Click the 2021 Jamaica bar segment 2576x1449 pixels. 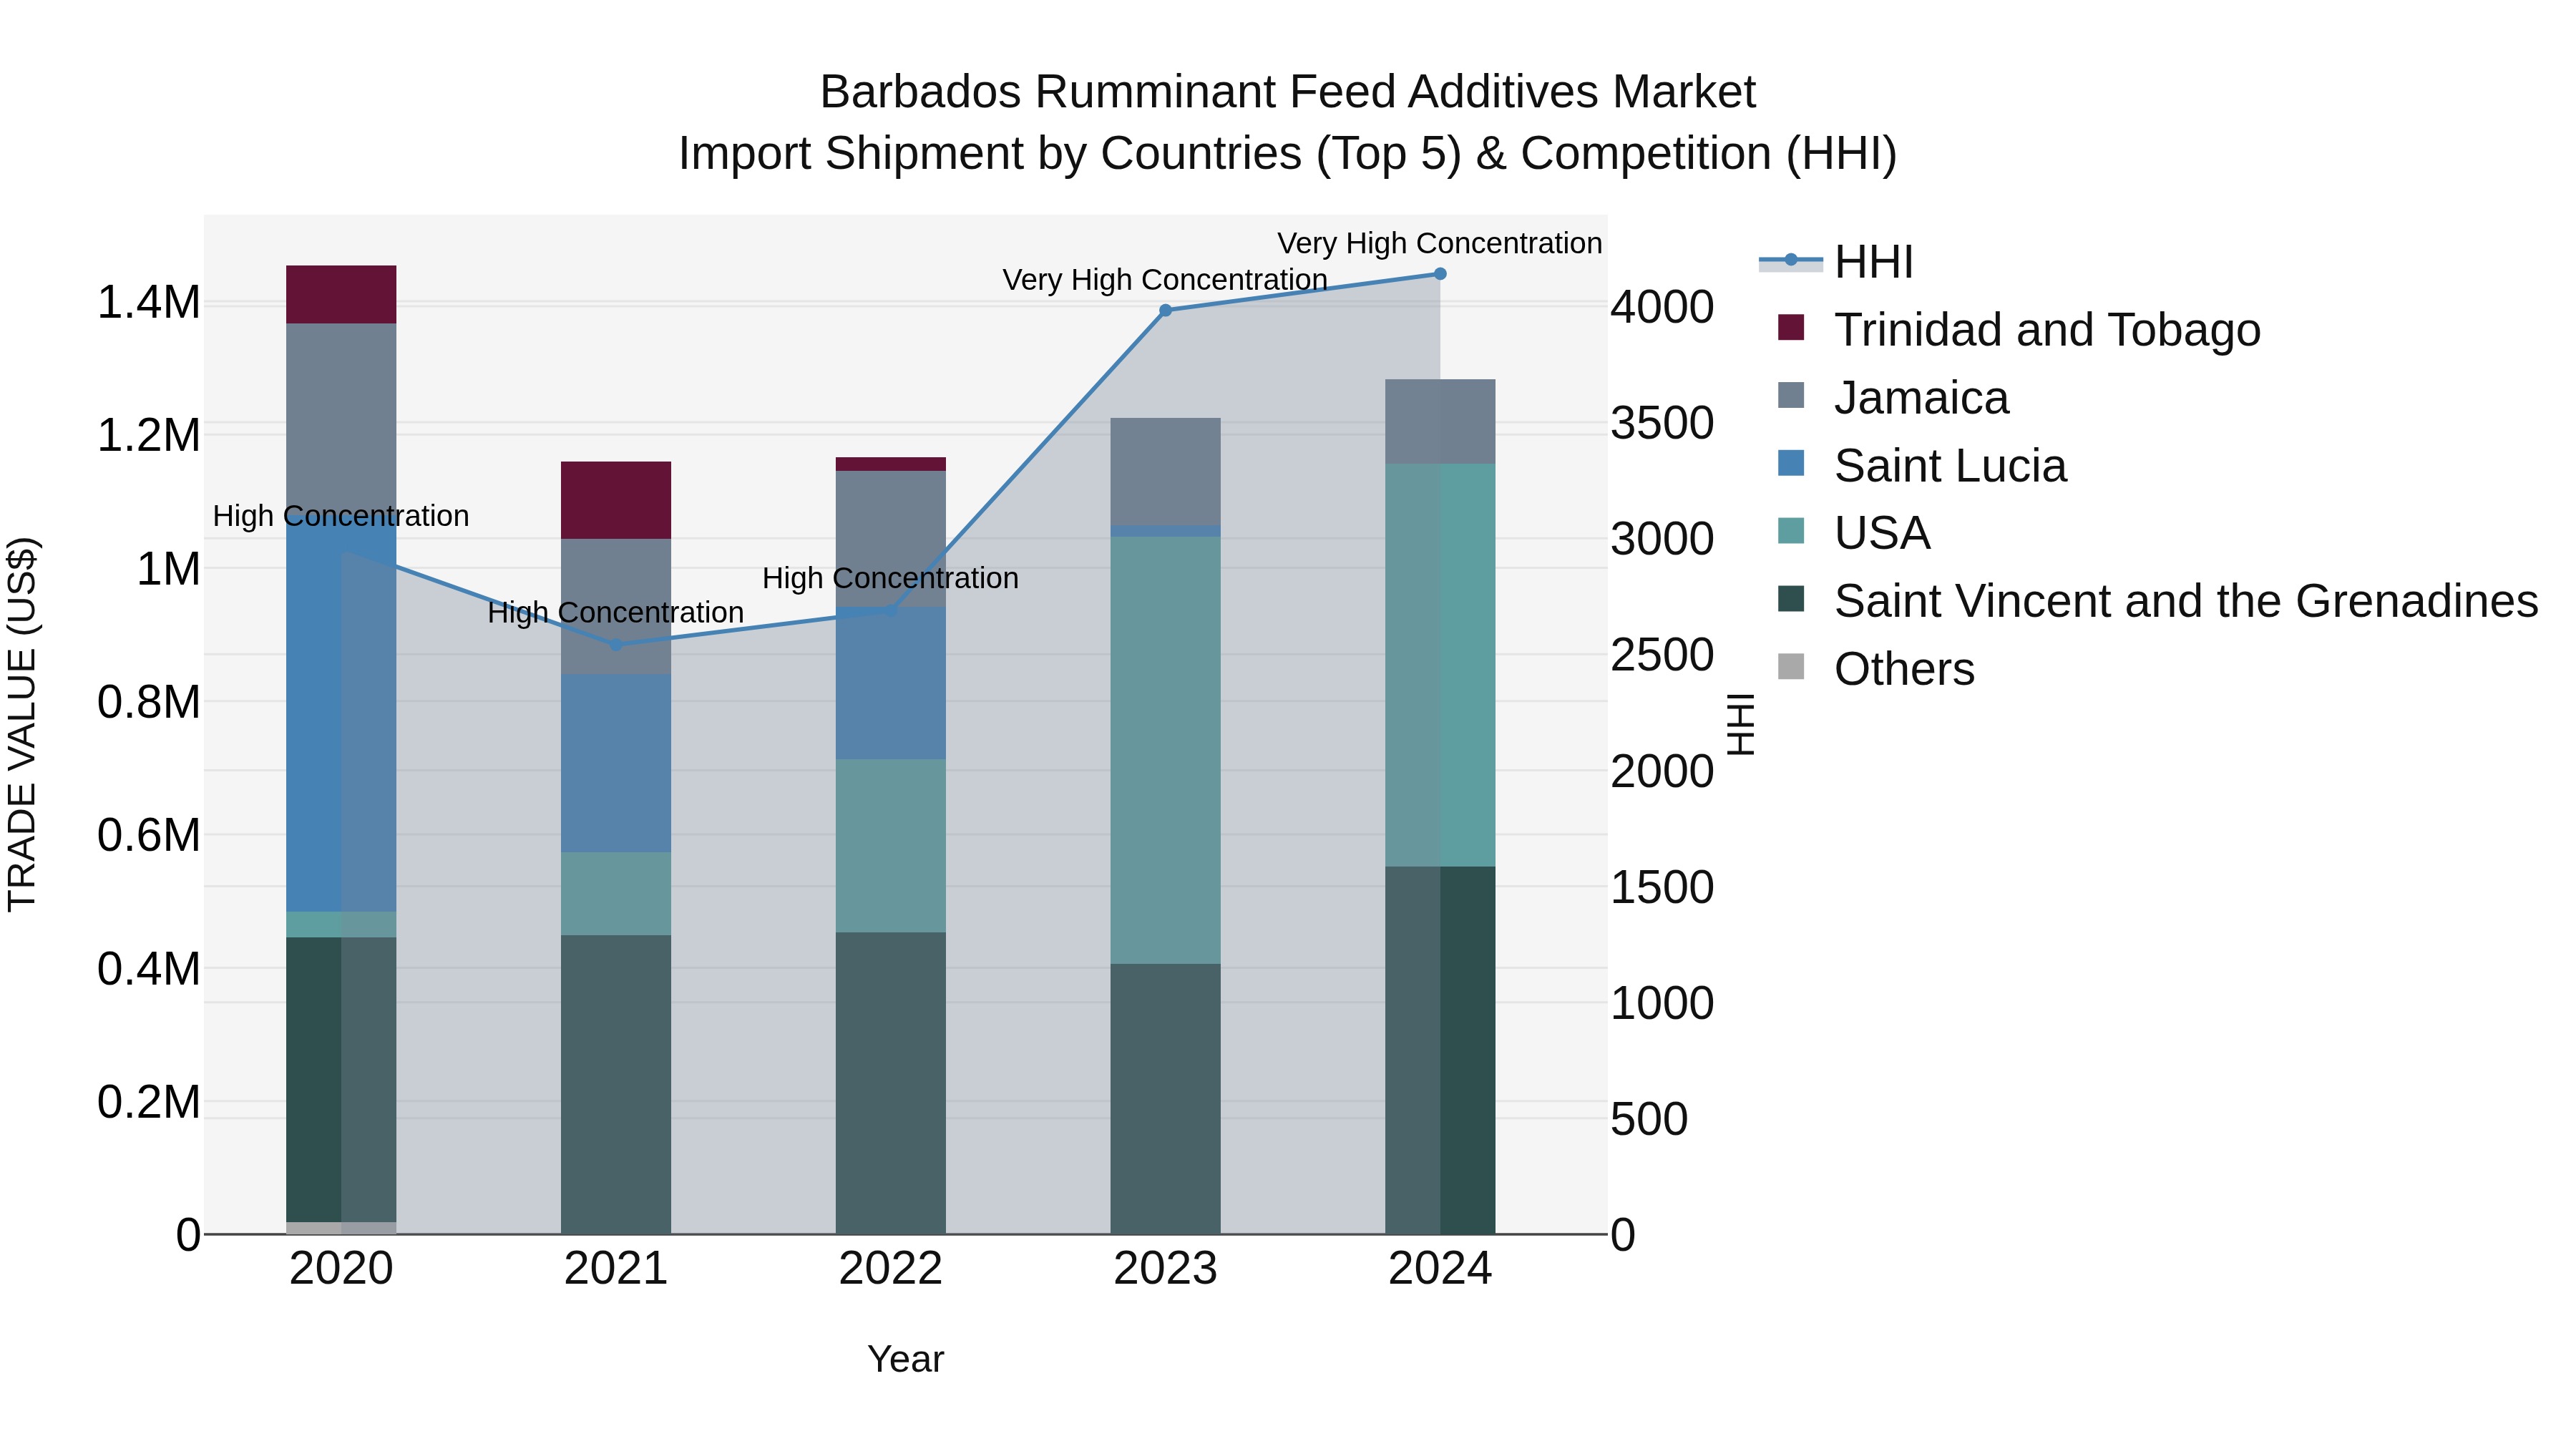(616, 606)
